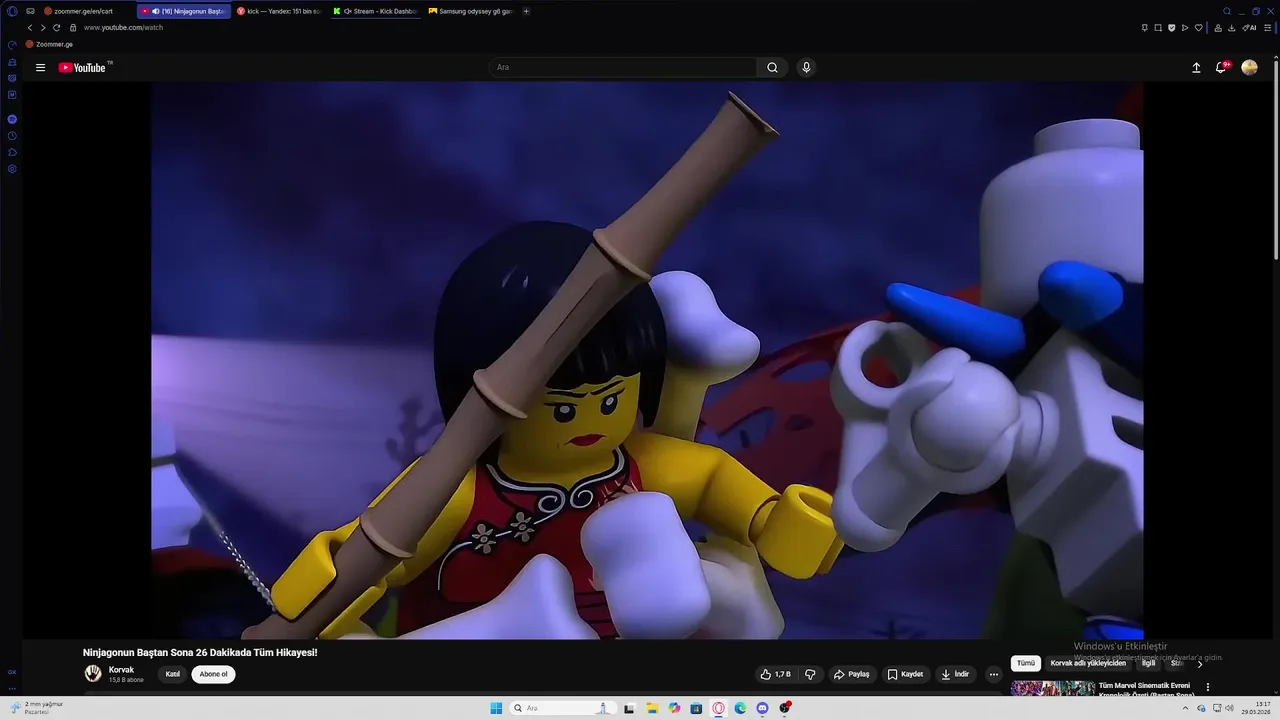Open the Korvak channel name link

pos(121,670)
